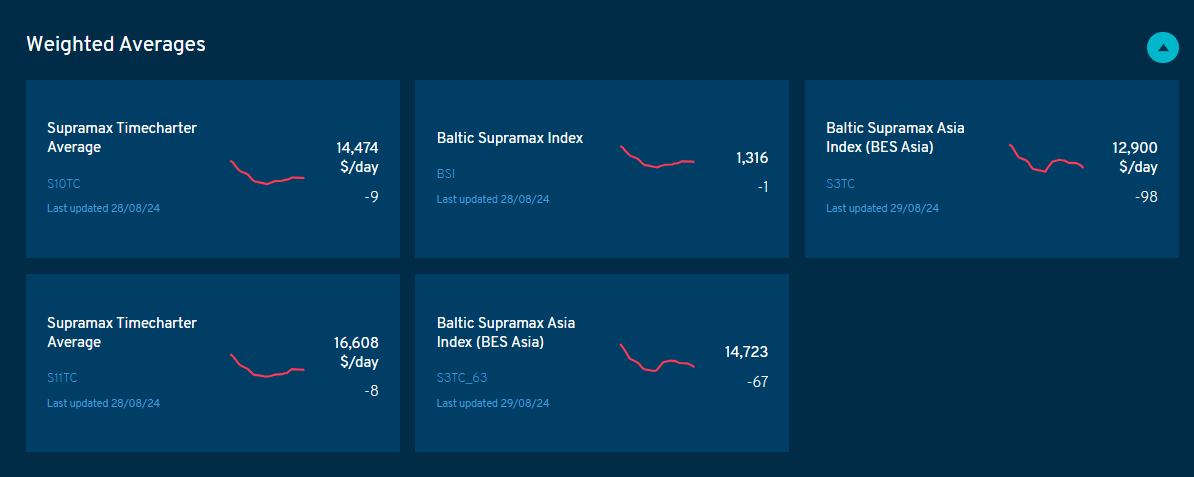Collapse the Weighted Averages section
Image resolution: width=1194 pixels, height=477 pixels.
coord(1163,47)
